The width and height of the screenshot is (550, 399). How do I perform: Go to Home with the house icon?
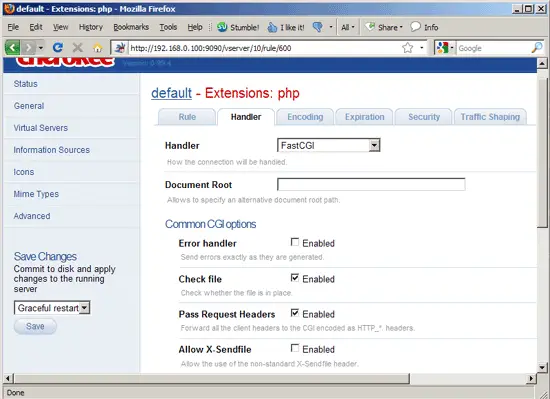click(98, 47)
